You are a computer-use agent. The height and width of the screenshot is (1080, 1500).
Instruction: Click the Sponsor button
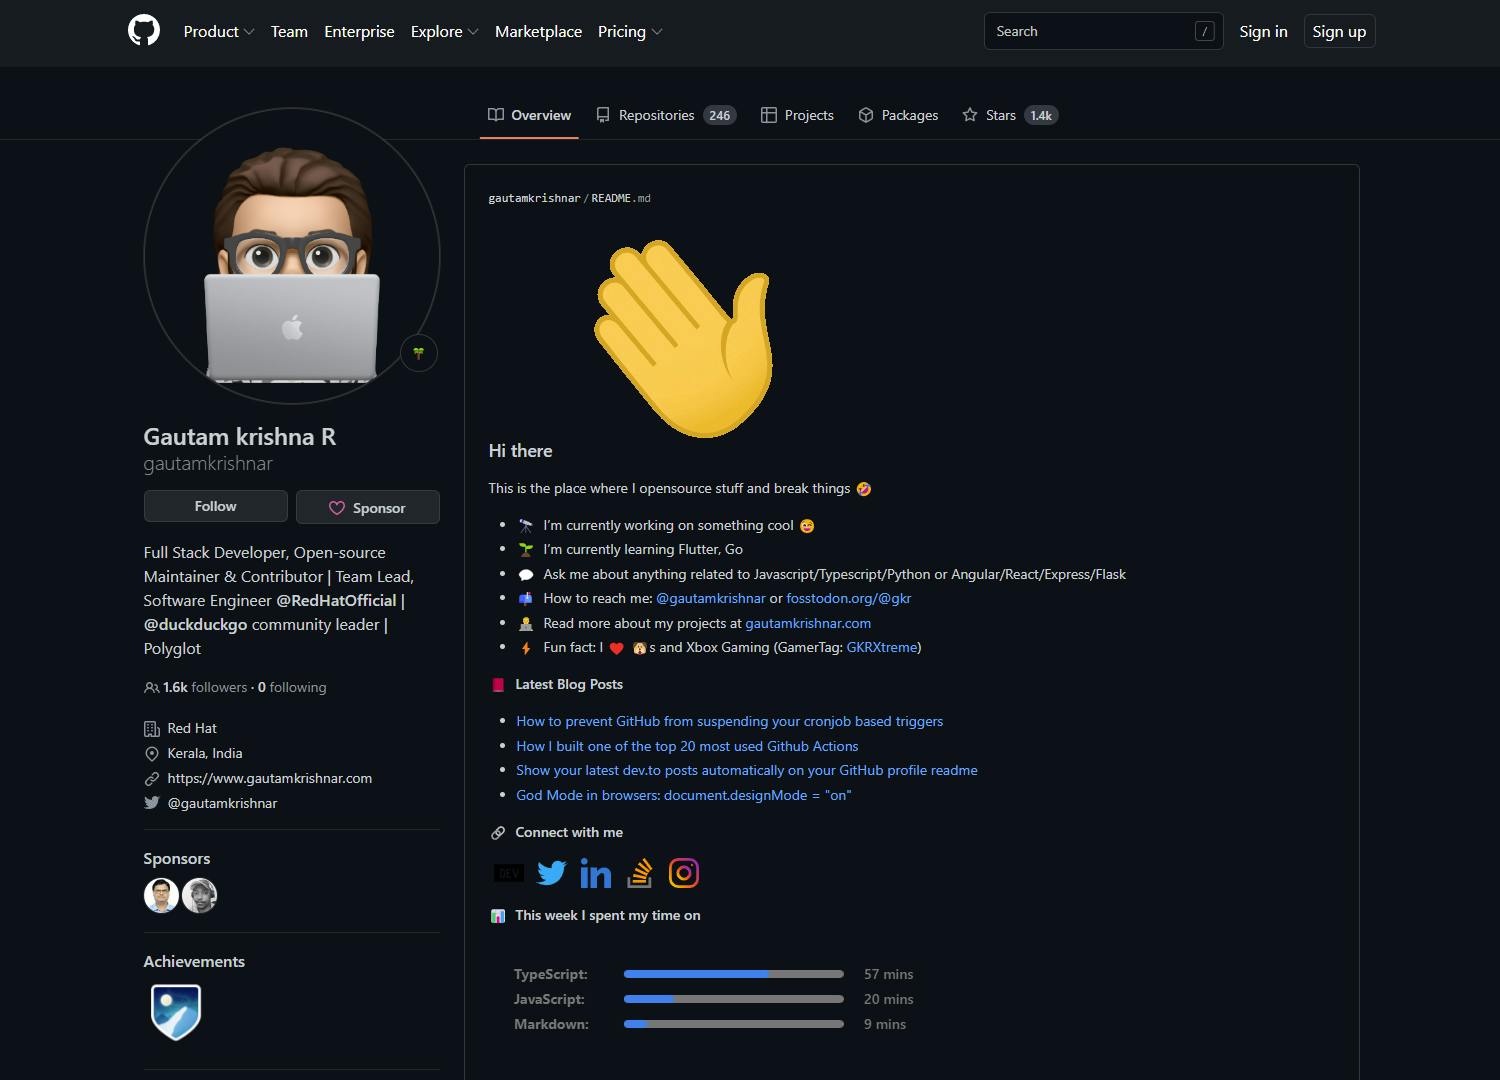(x=368, y=507)
